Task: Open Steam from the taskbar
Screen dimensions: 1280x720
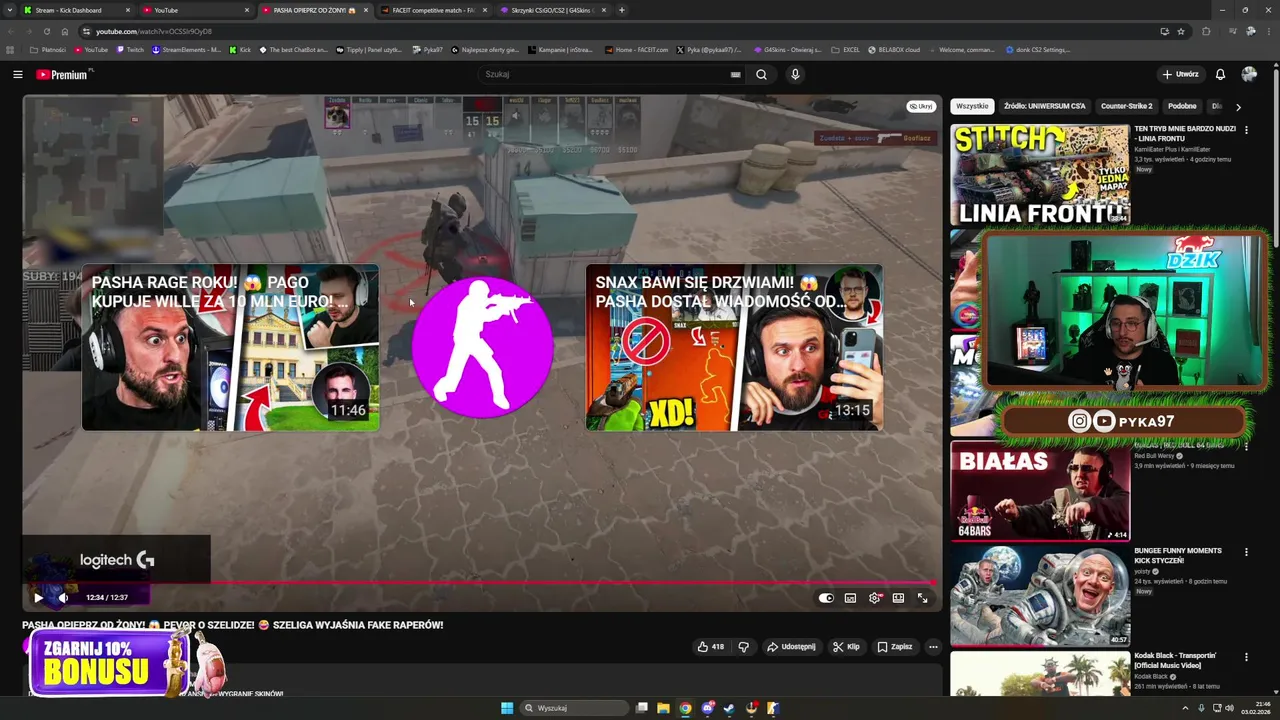Action: (x=729, y=708)
